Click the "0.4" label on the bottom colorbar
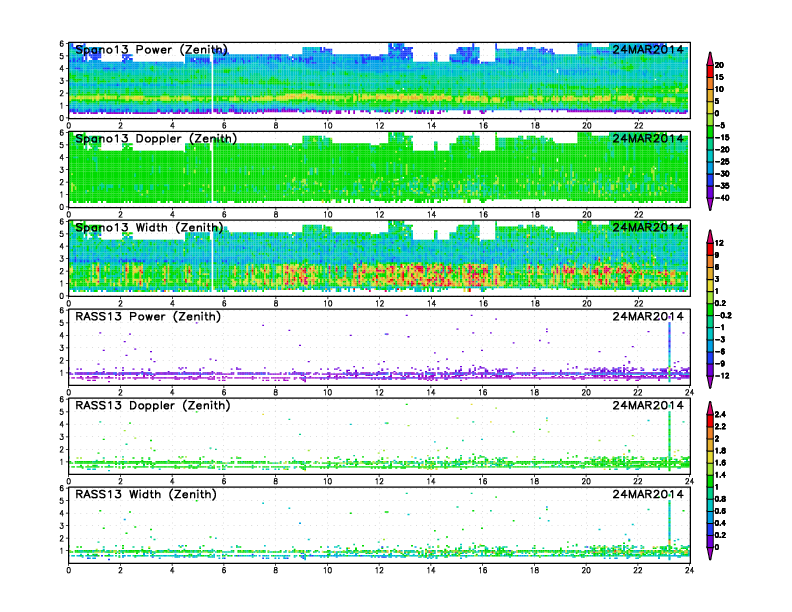792x612 pixels. click(721, 523)
